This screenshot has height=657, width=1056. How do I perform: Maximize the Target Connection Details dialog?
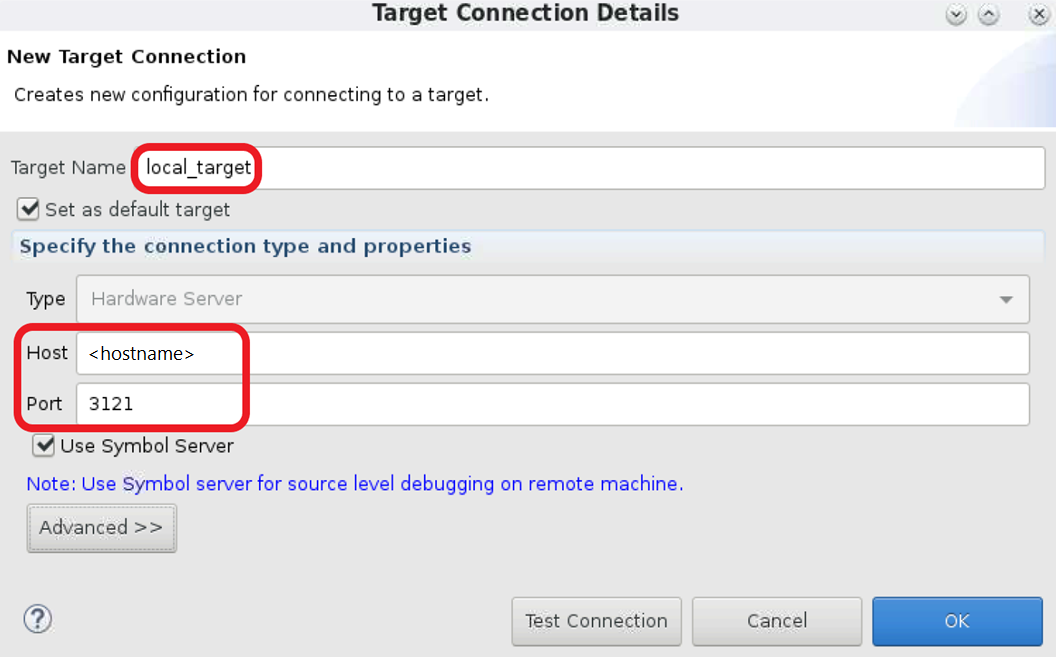[x=988, y=15]
